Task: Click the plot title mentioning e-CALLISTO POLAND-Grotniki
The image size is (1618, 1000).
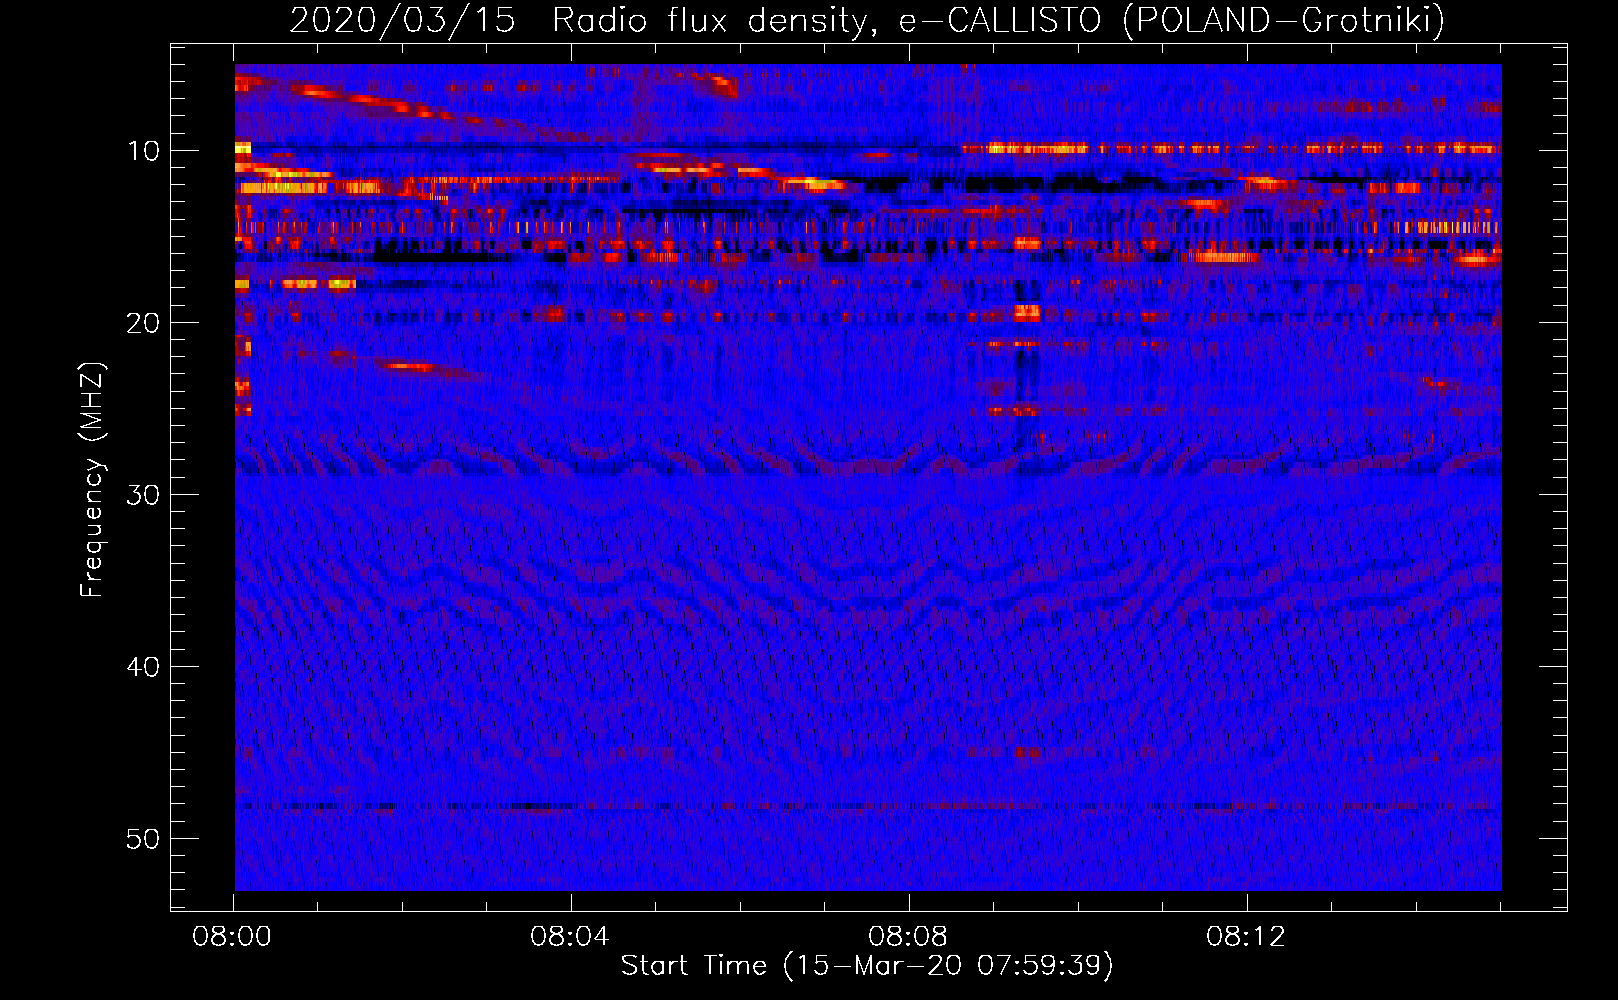Action: tap(867, 20)
